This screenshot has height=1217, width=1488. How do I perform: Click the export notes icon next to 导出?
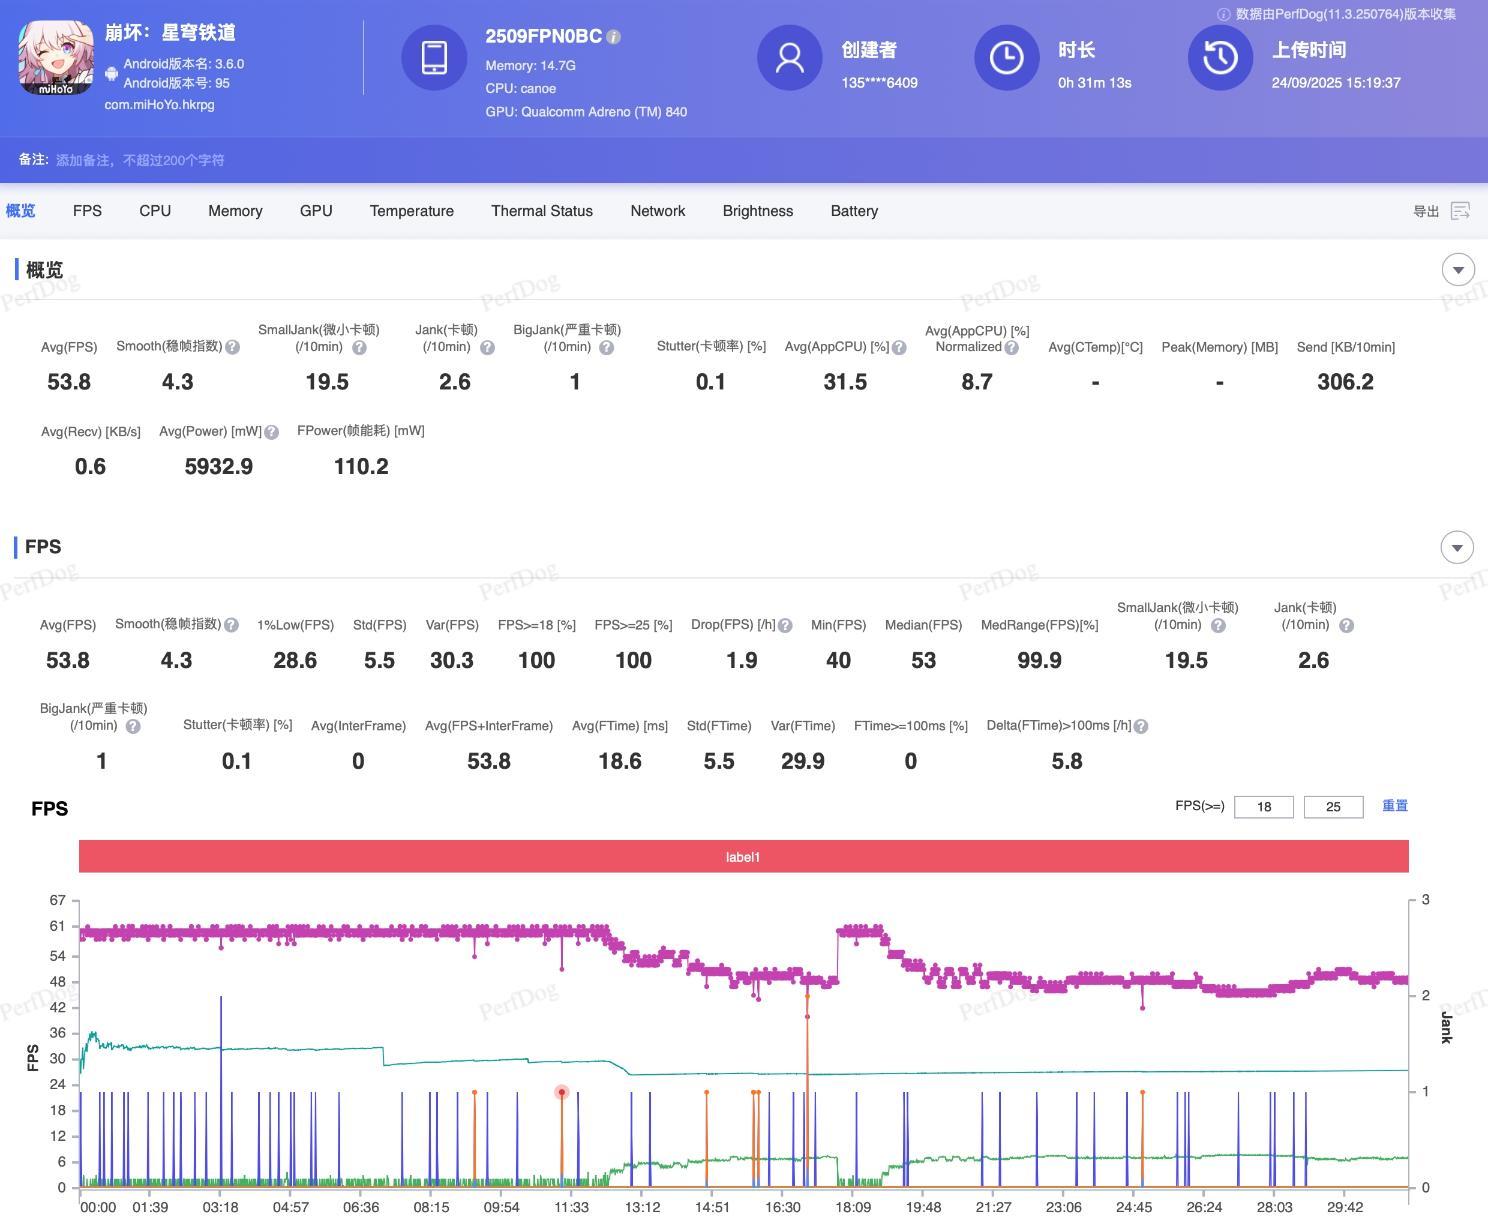pos(1460,211)
